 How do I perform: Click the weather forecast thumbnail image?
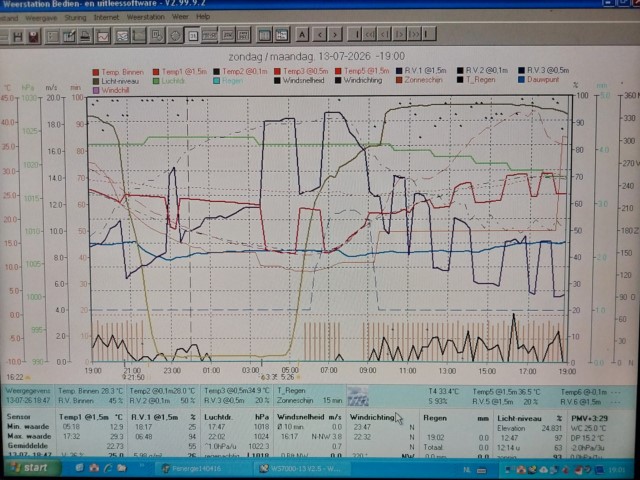coord(358,396)
